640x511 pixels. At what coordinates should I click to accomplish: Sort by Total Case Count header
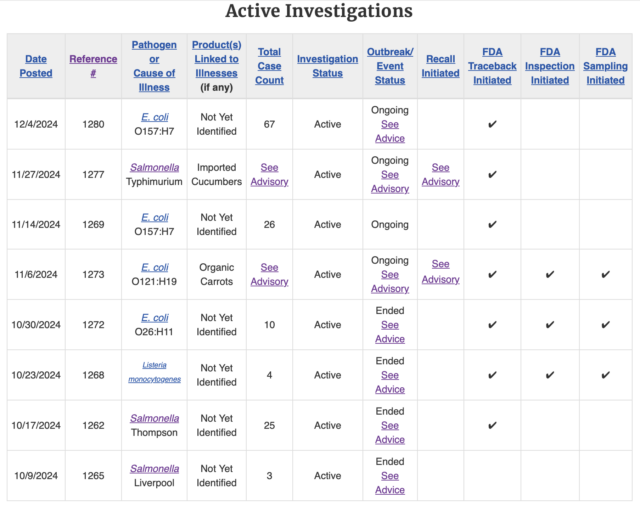click(x=269, y=66)
